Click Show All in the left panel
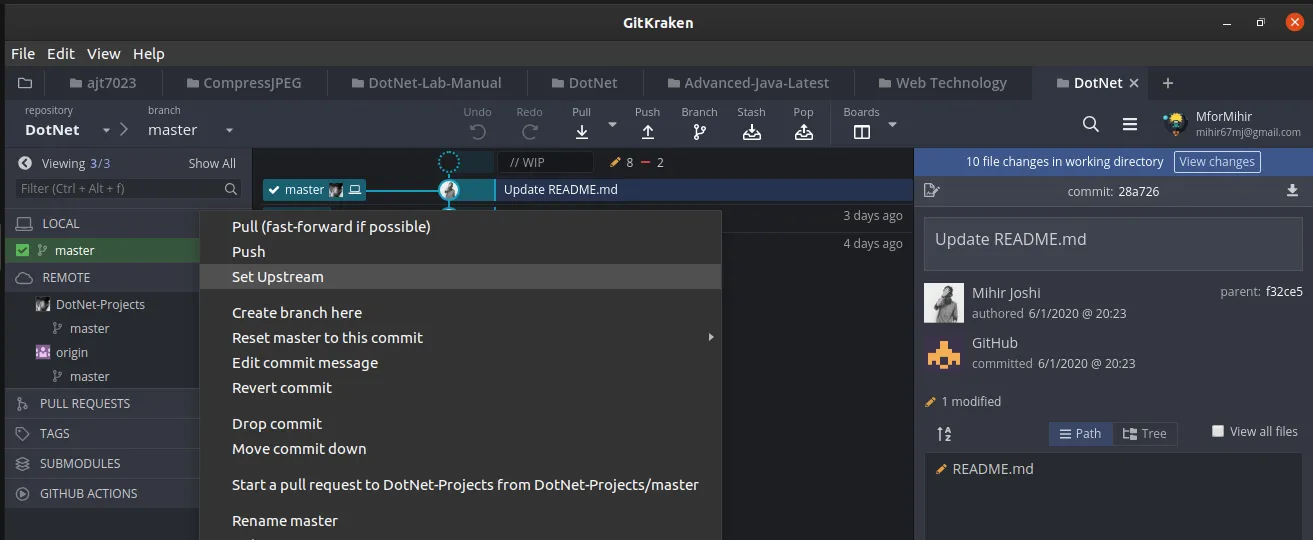Viewport: 1313px width, 540px height. tap(212, 163)
